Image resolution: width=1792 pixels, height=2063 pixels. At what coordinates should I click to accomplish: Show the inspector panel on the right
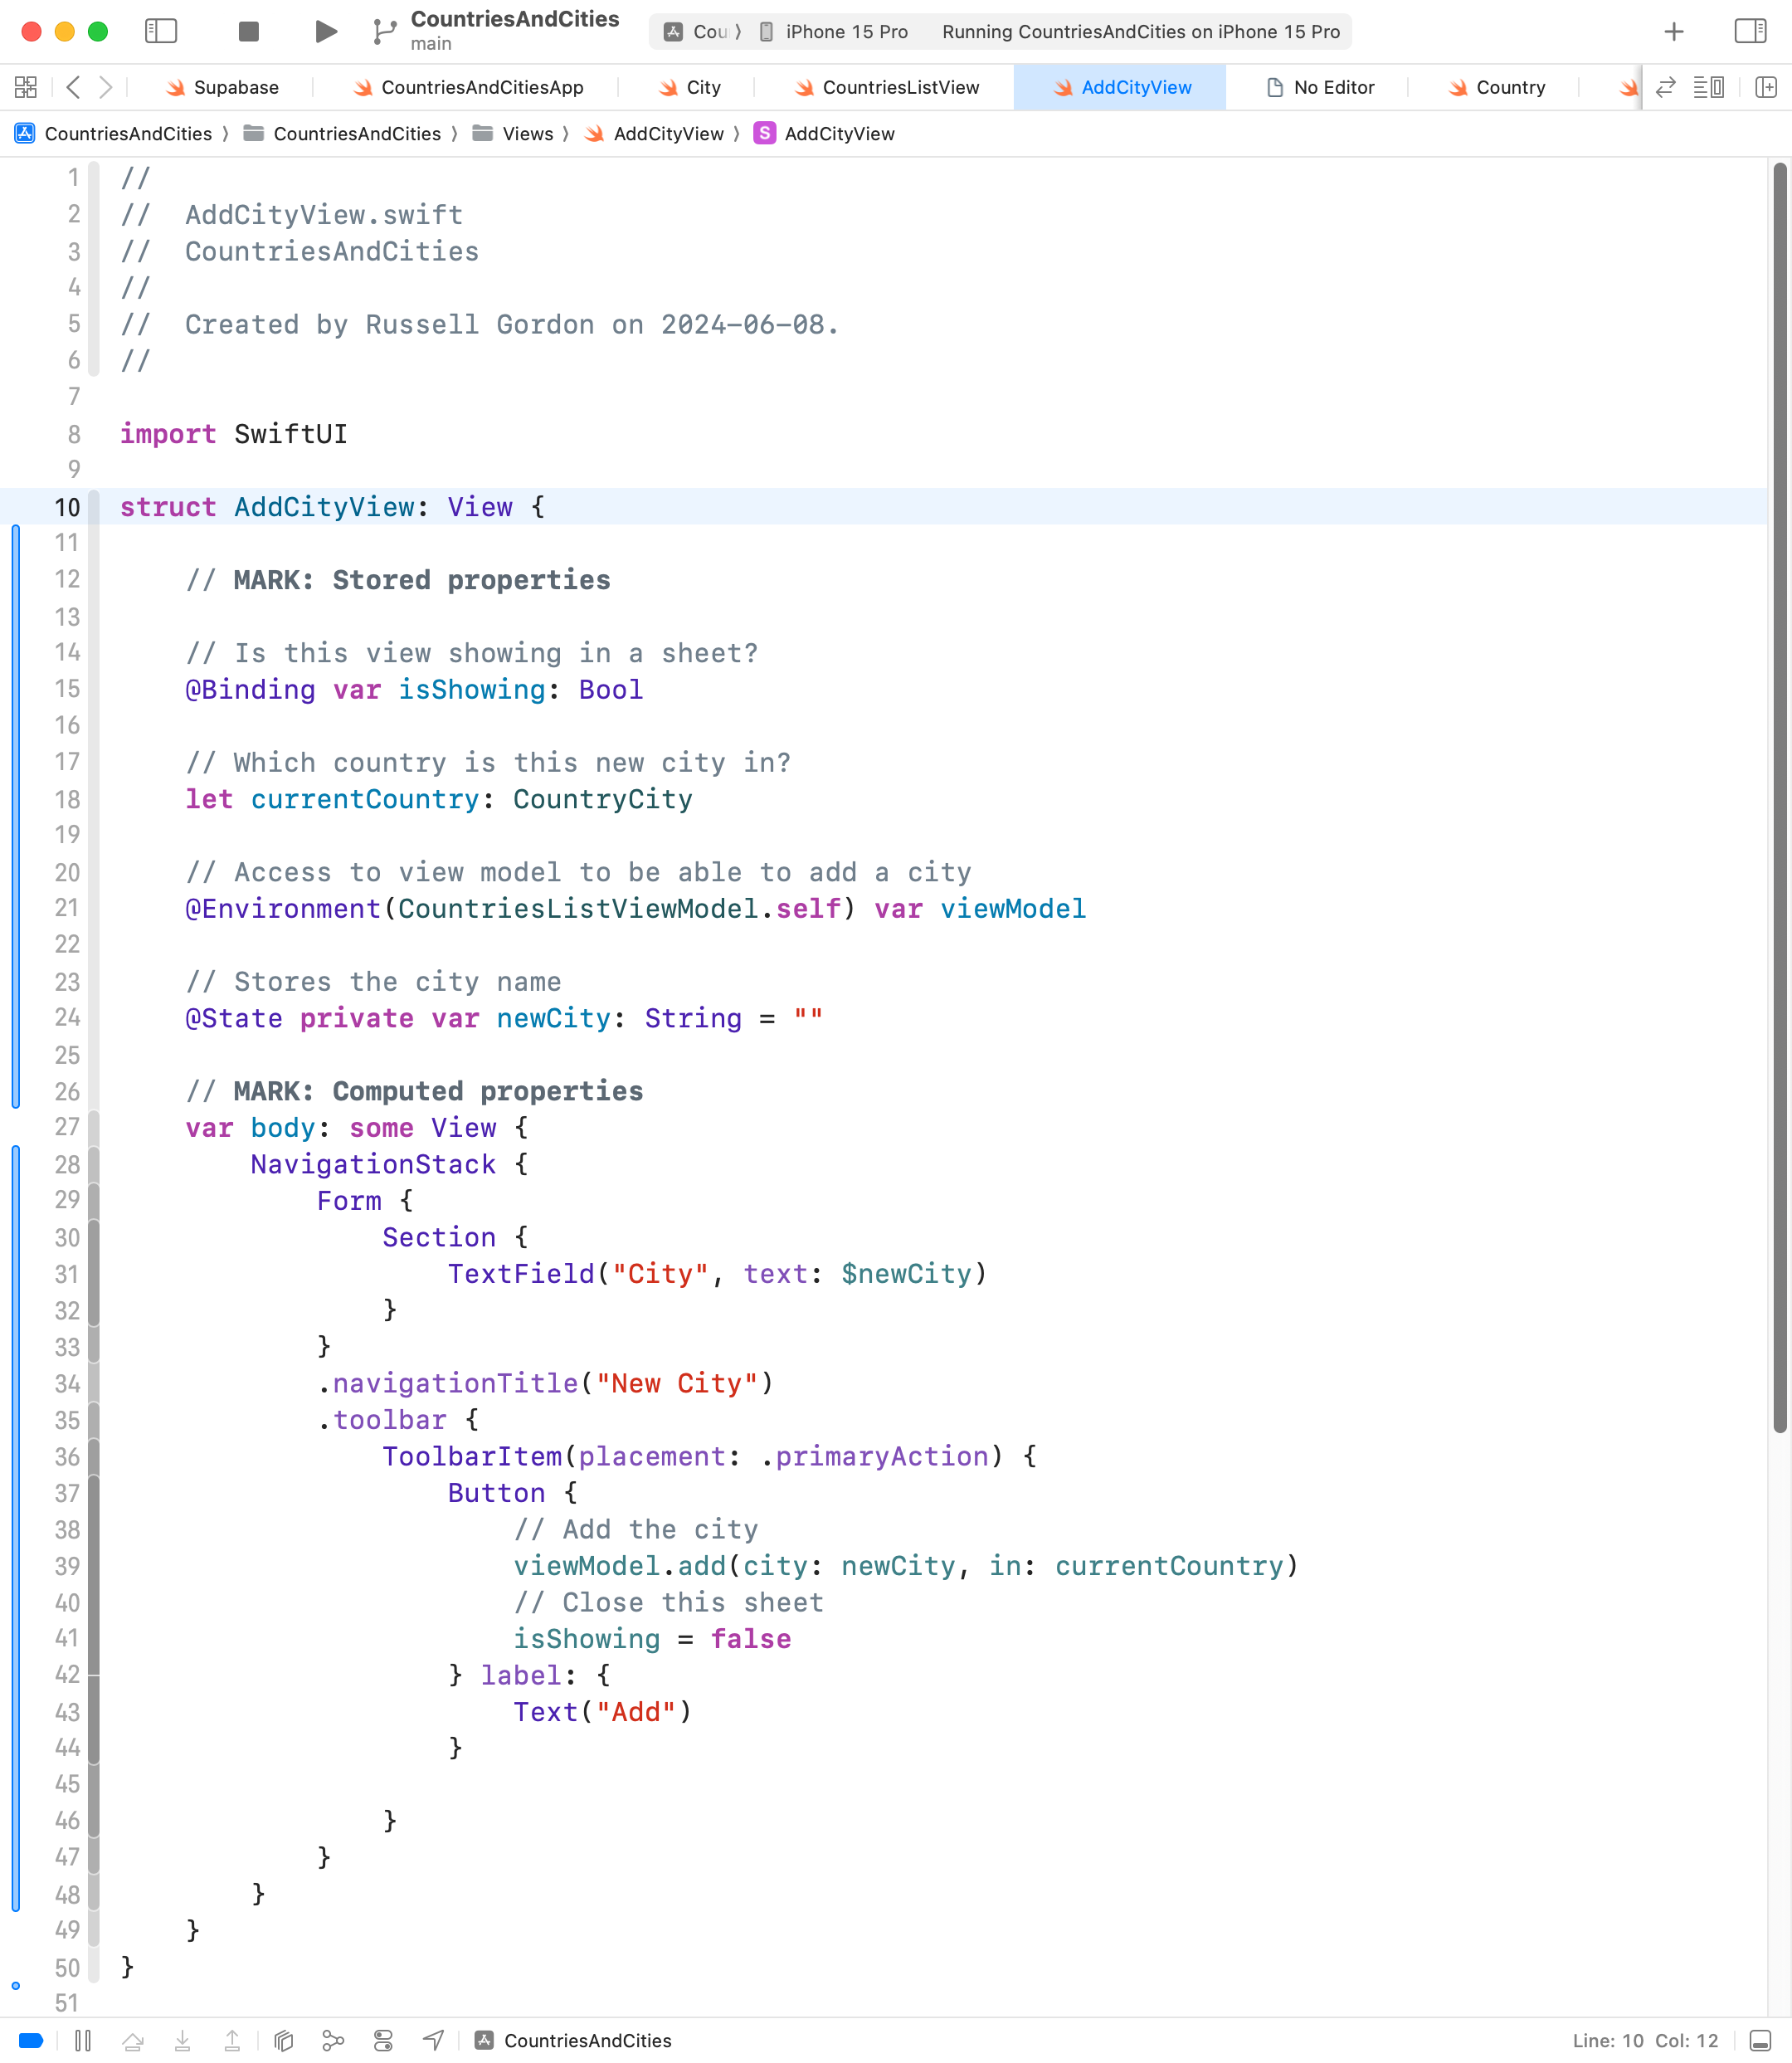(1749, 31)
